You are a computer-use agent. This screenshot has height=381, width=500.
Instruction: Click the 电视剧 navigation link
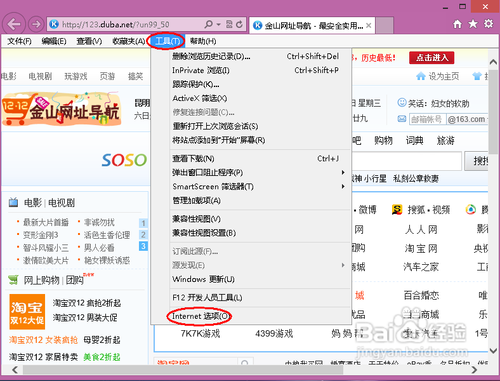pyautogui.click(x=40, y=76)
